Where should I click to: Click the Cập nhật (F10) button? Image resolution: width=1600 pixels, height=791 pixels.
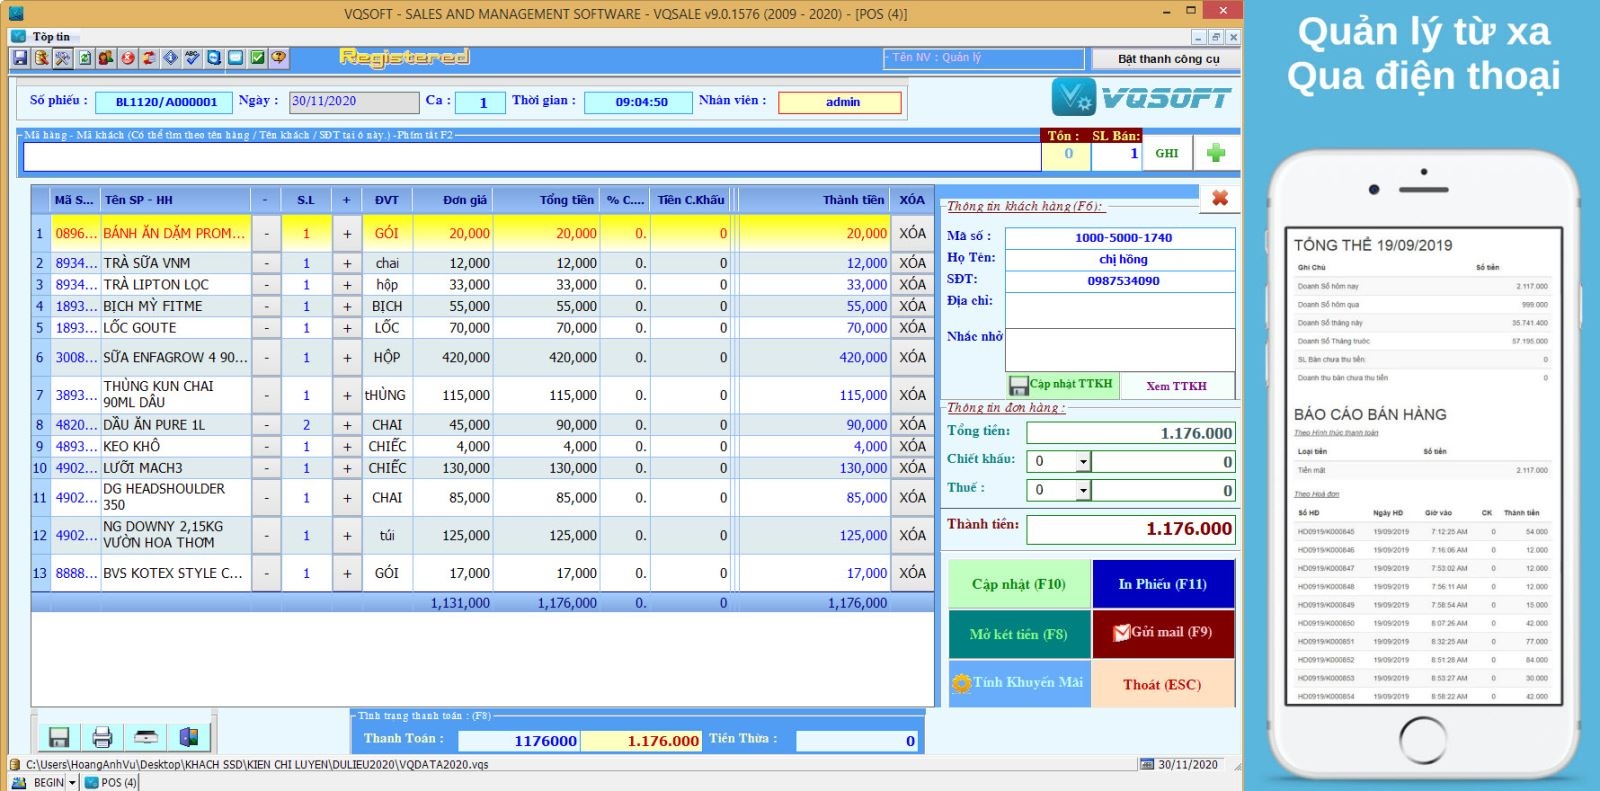(1019, 584)
